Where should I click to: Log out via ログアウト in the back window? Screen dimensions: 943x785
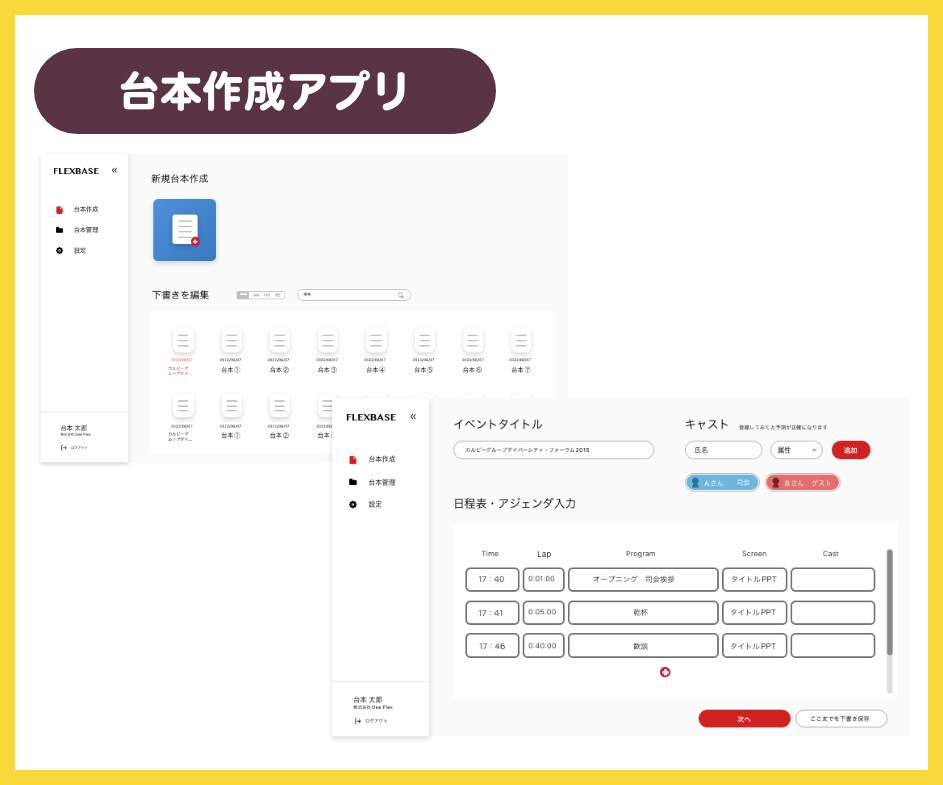(74, 448)
